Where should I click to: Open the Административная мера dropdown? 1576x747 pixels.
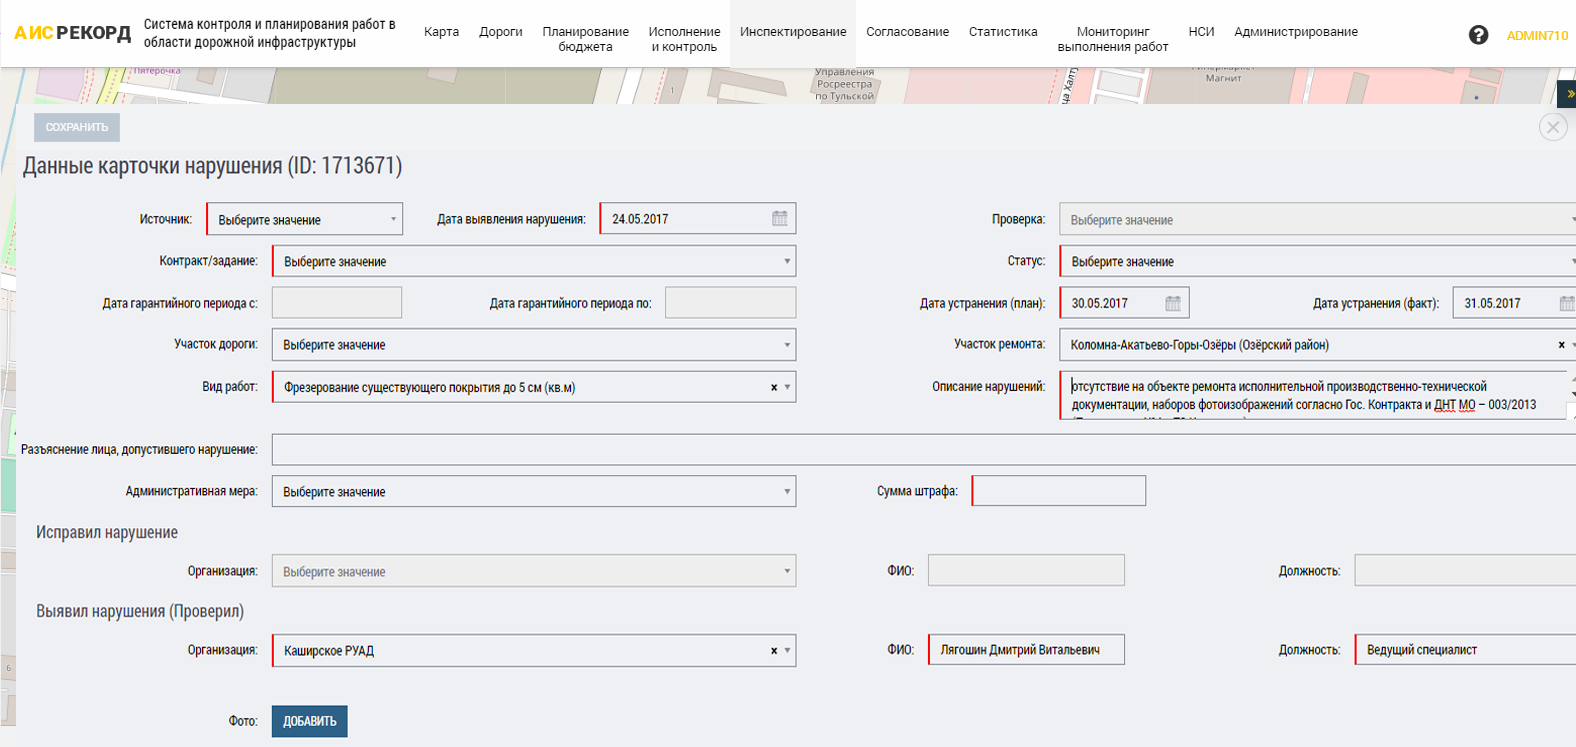(534, 491)
